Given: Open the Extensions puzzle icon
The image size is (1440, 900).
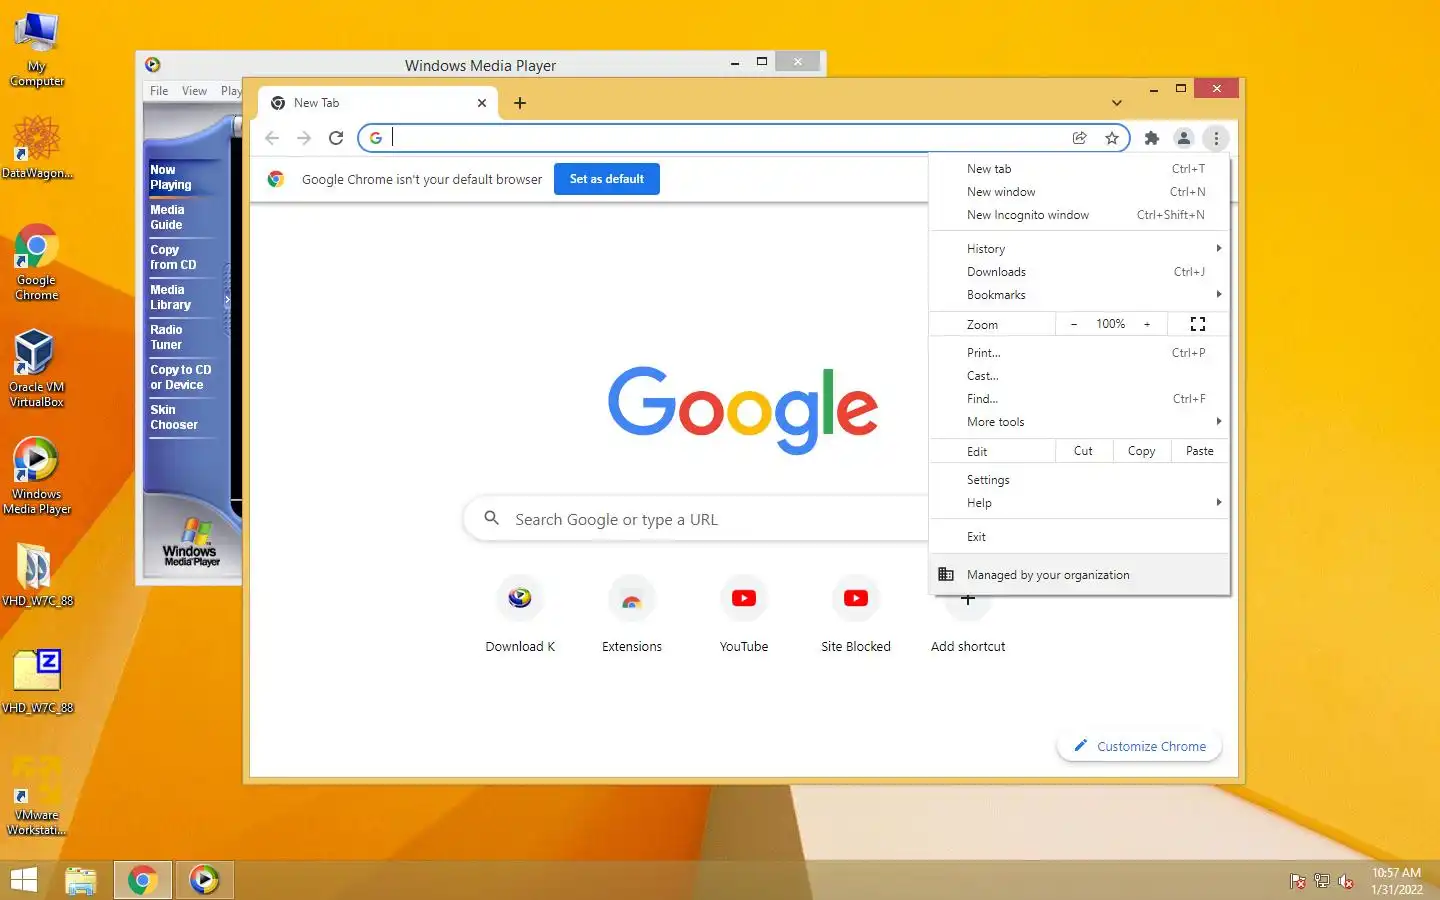Looking at the screenshot, I should (1151, 138).
